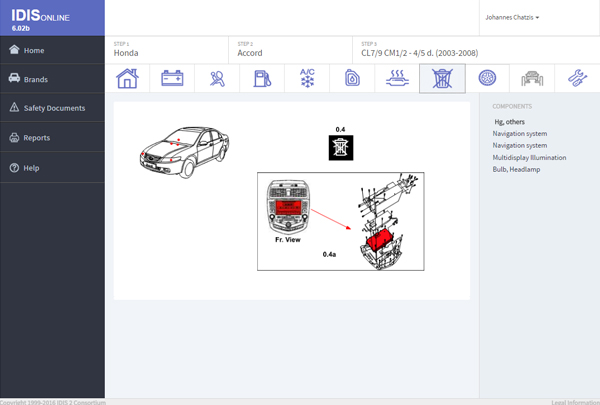Click the Help question mark icon
Viewport: 600px width, 405px height.
click(x=14, y=168)
